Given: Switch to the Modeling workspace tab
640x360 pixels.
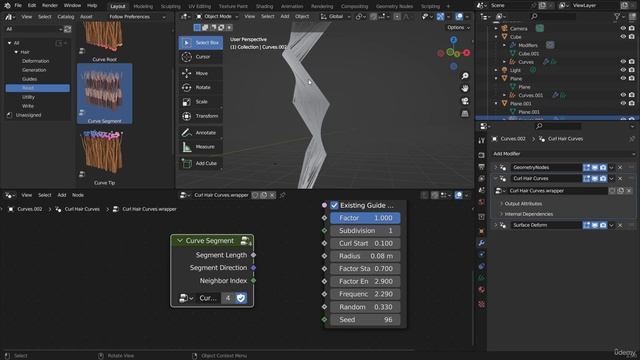Looking at the screenshot, I should (143, 7).
